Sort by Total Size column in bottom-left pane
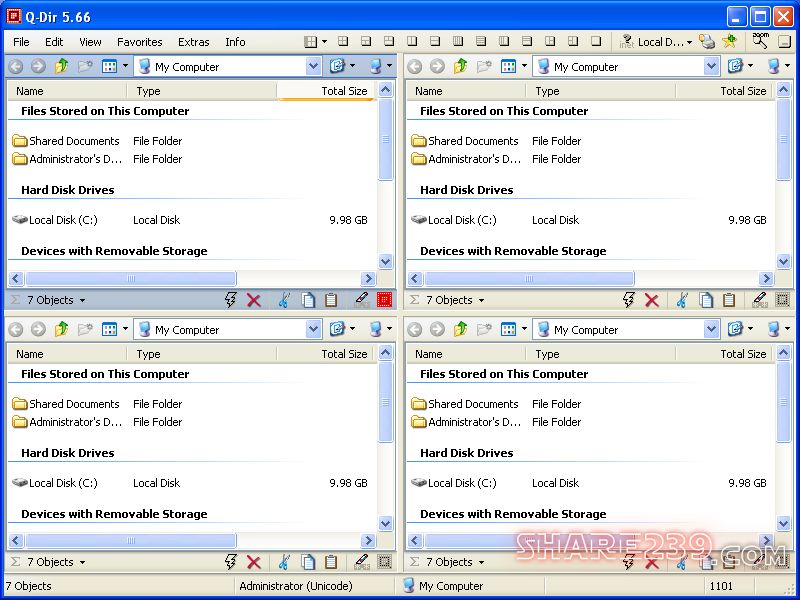Viewport: 800px width, 600px height. [325, 354]
